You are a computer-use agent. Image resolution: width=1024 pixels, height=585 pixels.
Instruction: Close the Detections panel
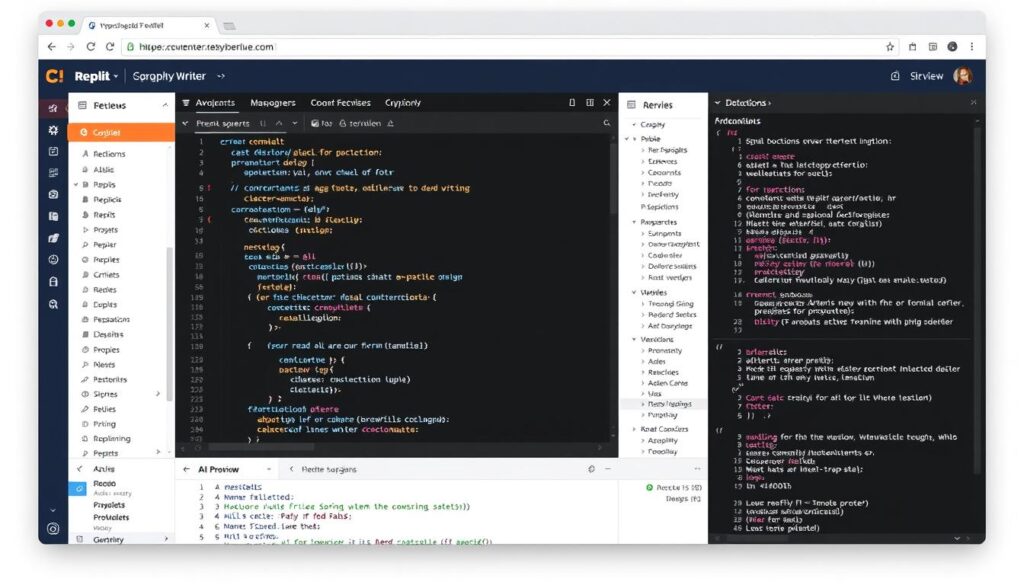coord(973,103)
